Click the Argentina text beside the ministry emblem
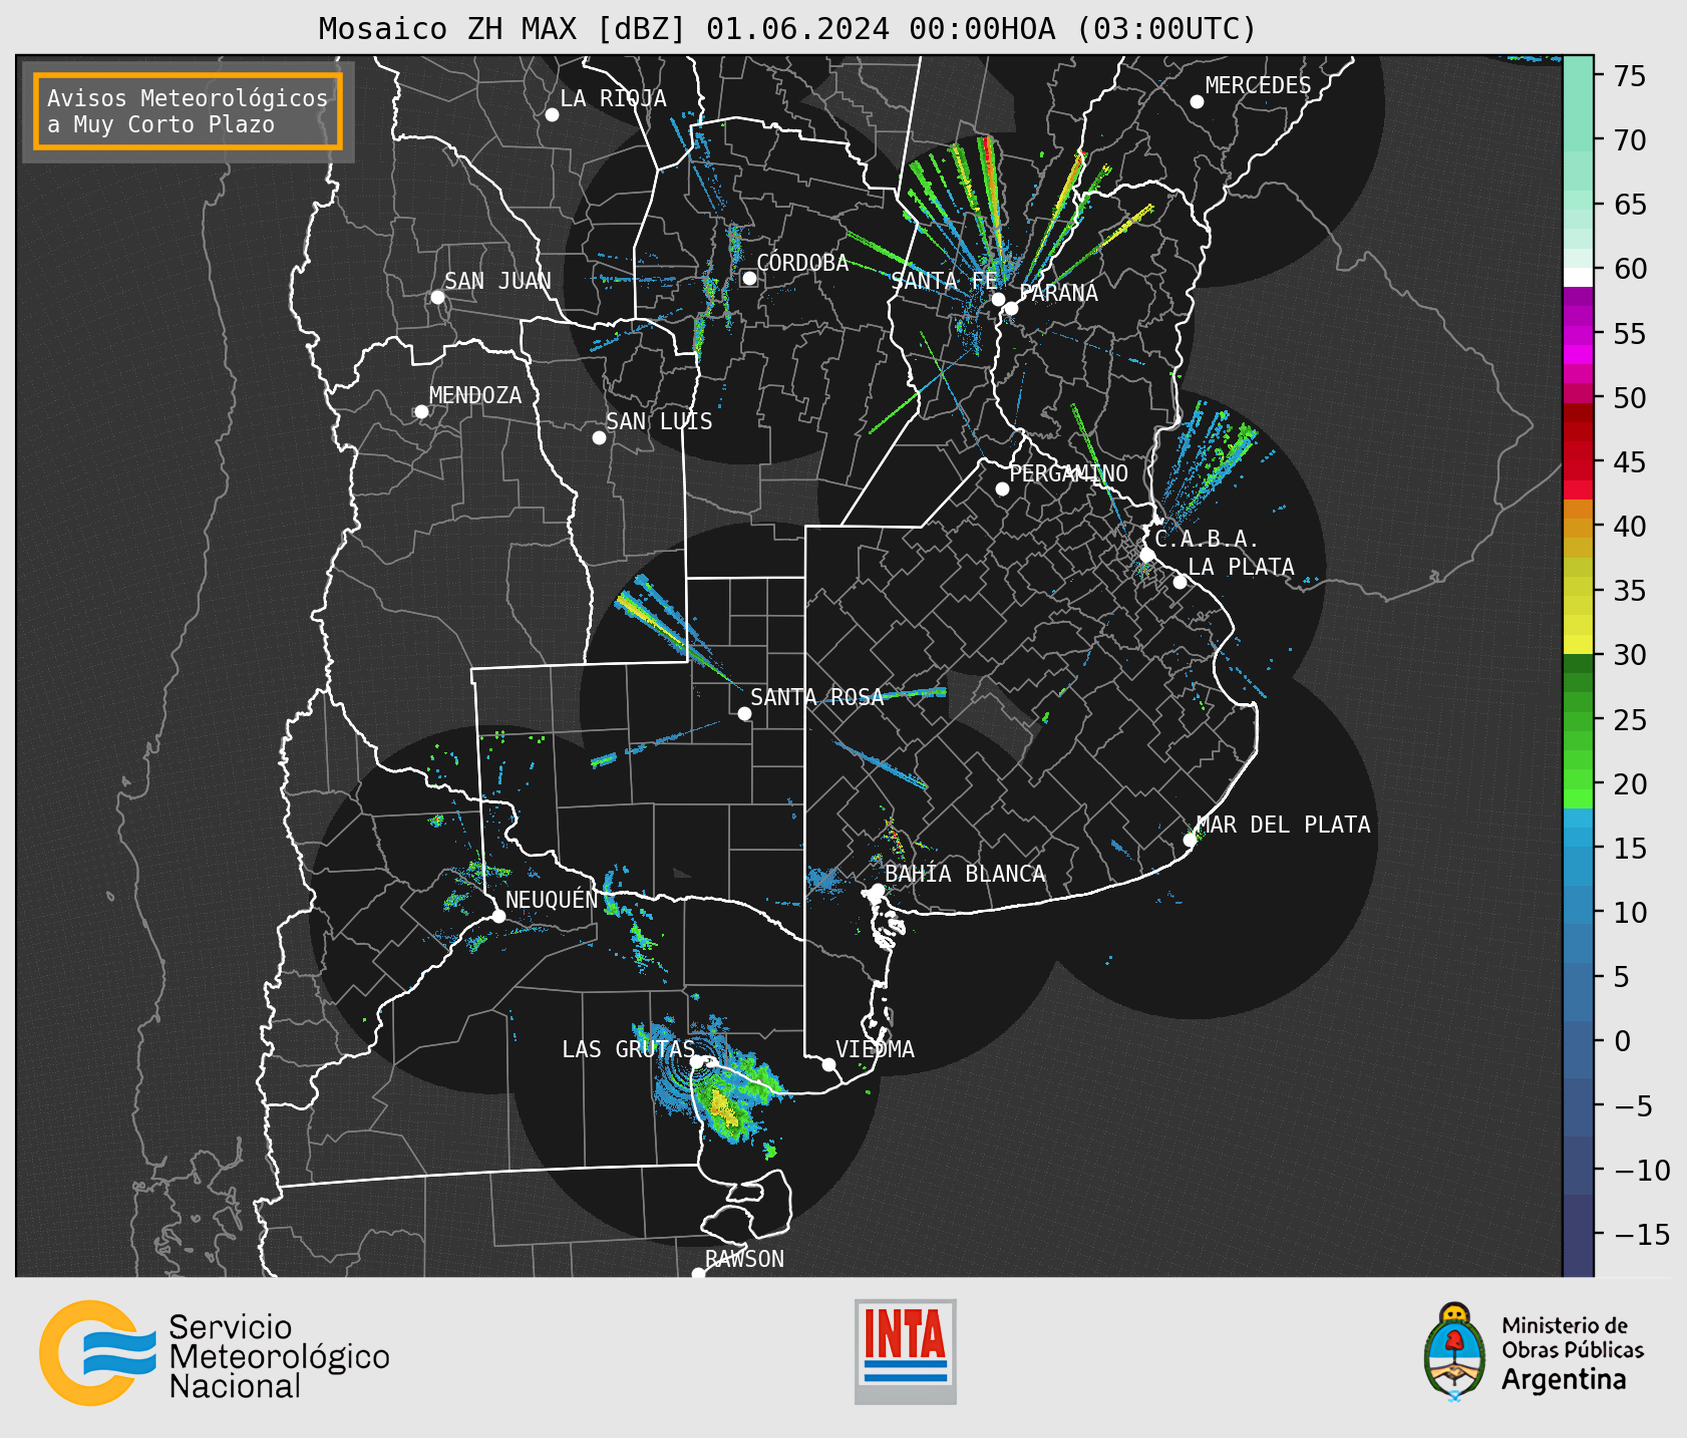 [1564, 1380]
